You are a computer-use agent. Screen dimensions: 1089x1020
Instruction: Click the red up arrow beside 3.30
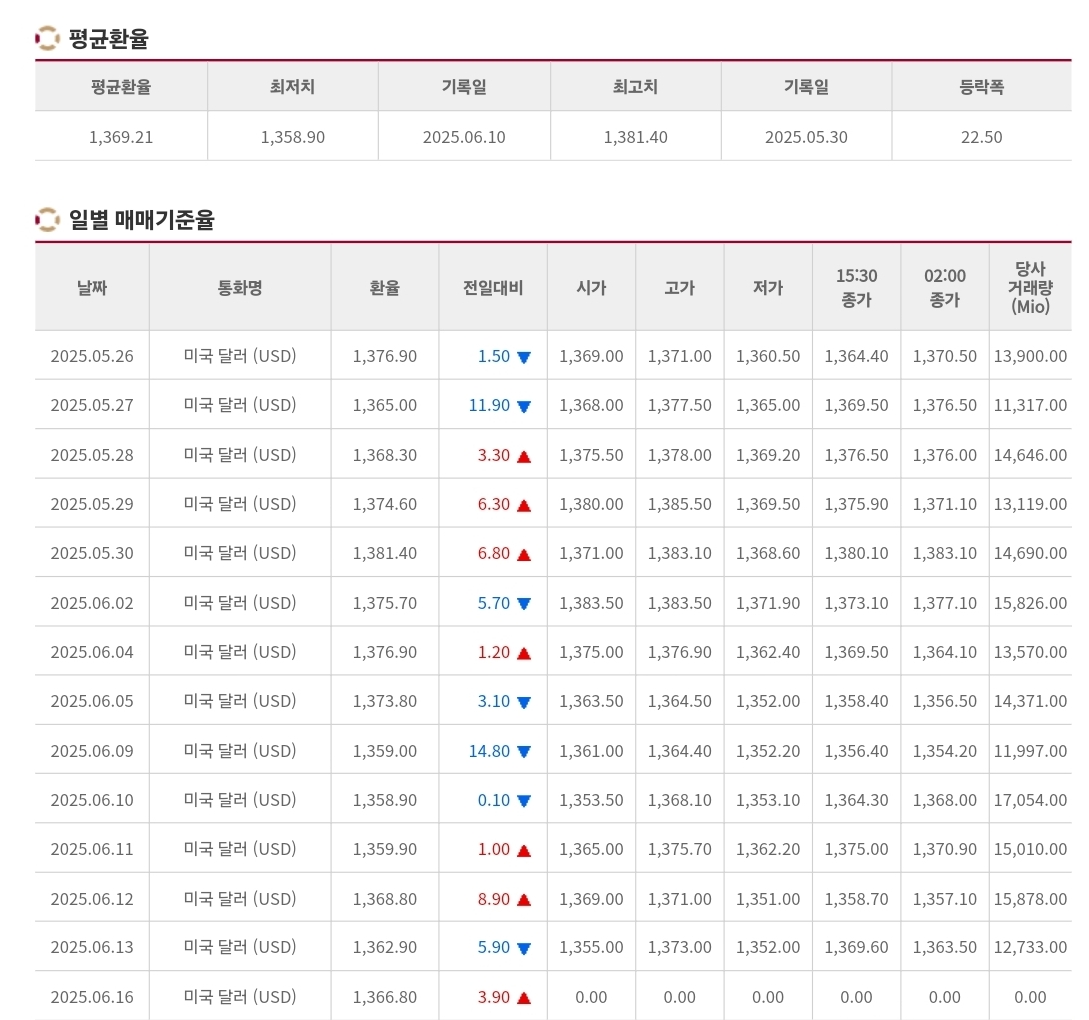524,456
